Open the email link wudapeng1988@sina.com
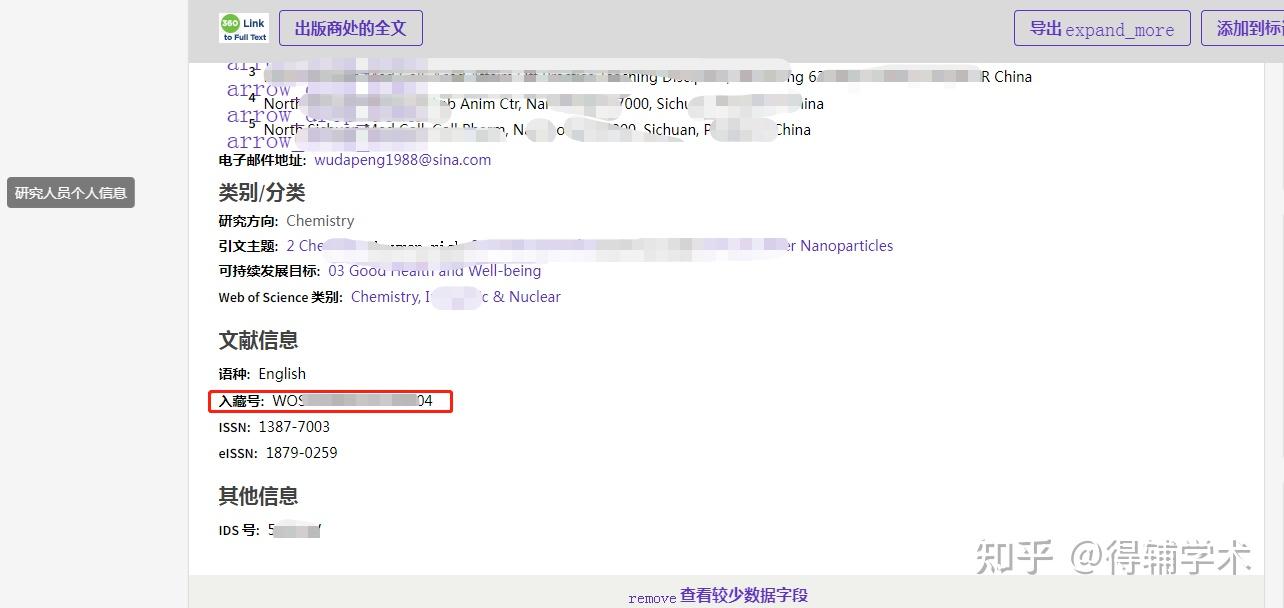This screenshot has width=1284, height=608. (x=403, y=159)
